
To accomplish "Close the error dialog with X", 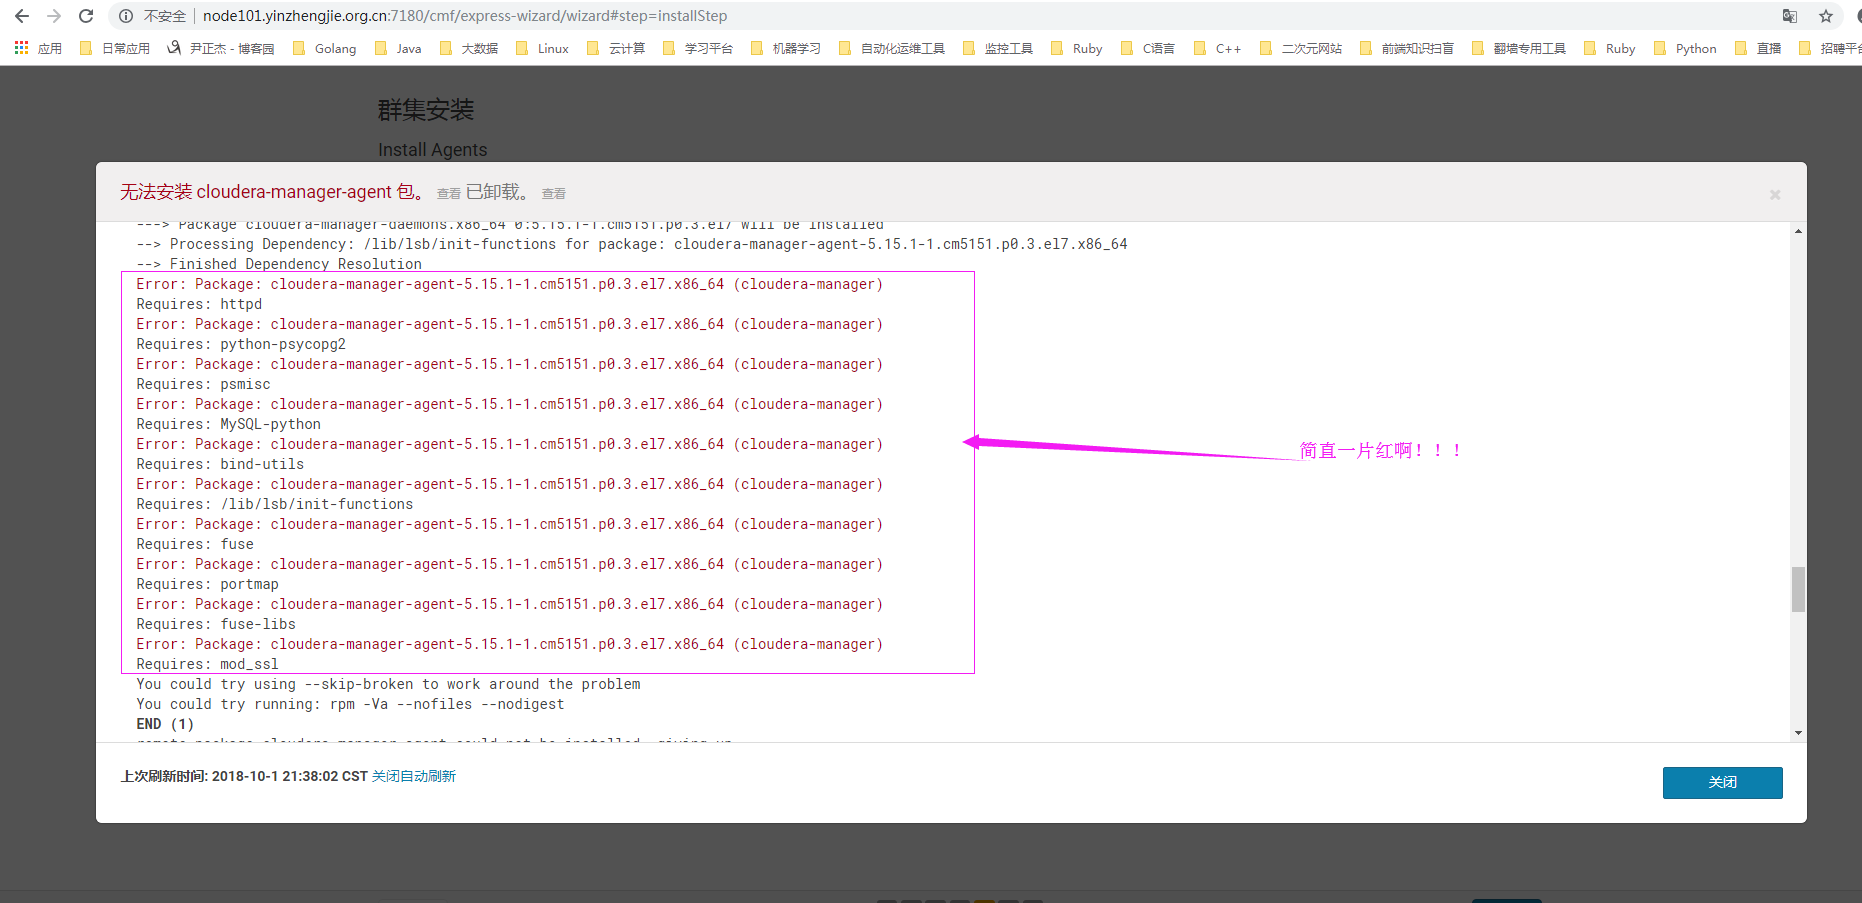I will 1775,194.
